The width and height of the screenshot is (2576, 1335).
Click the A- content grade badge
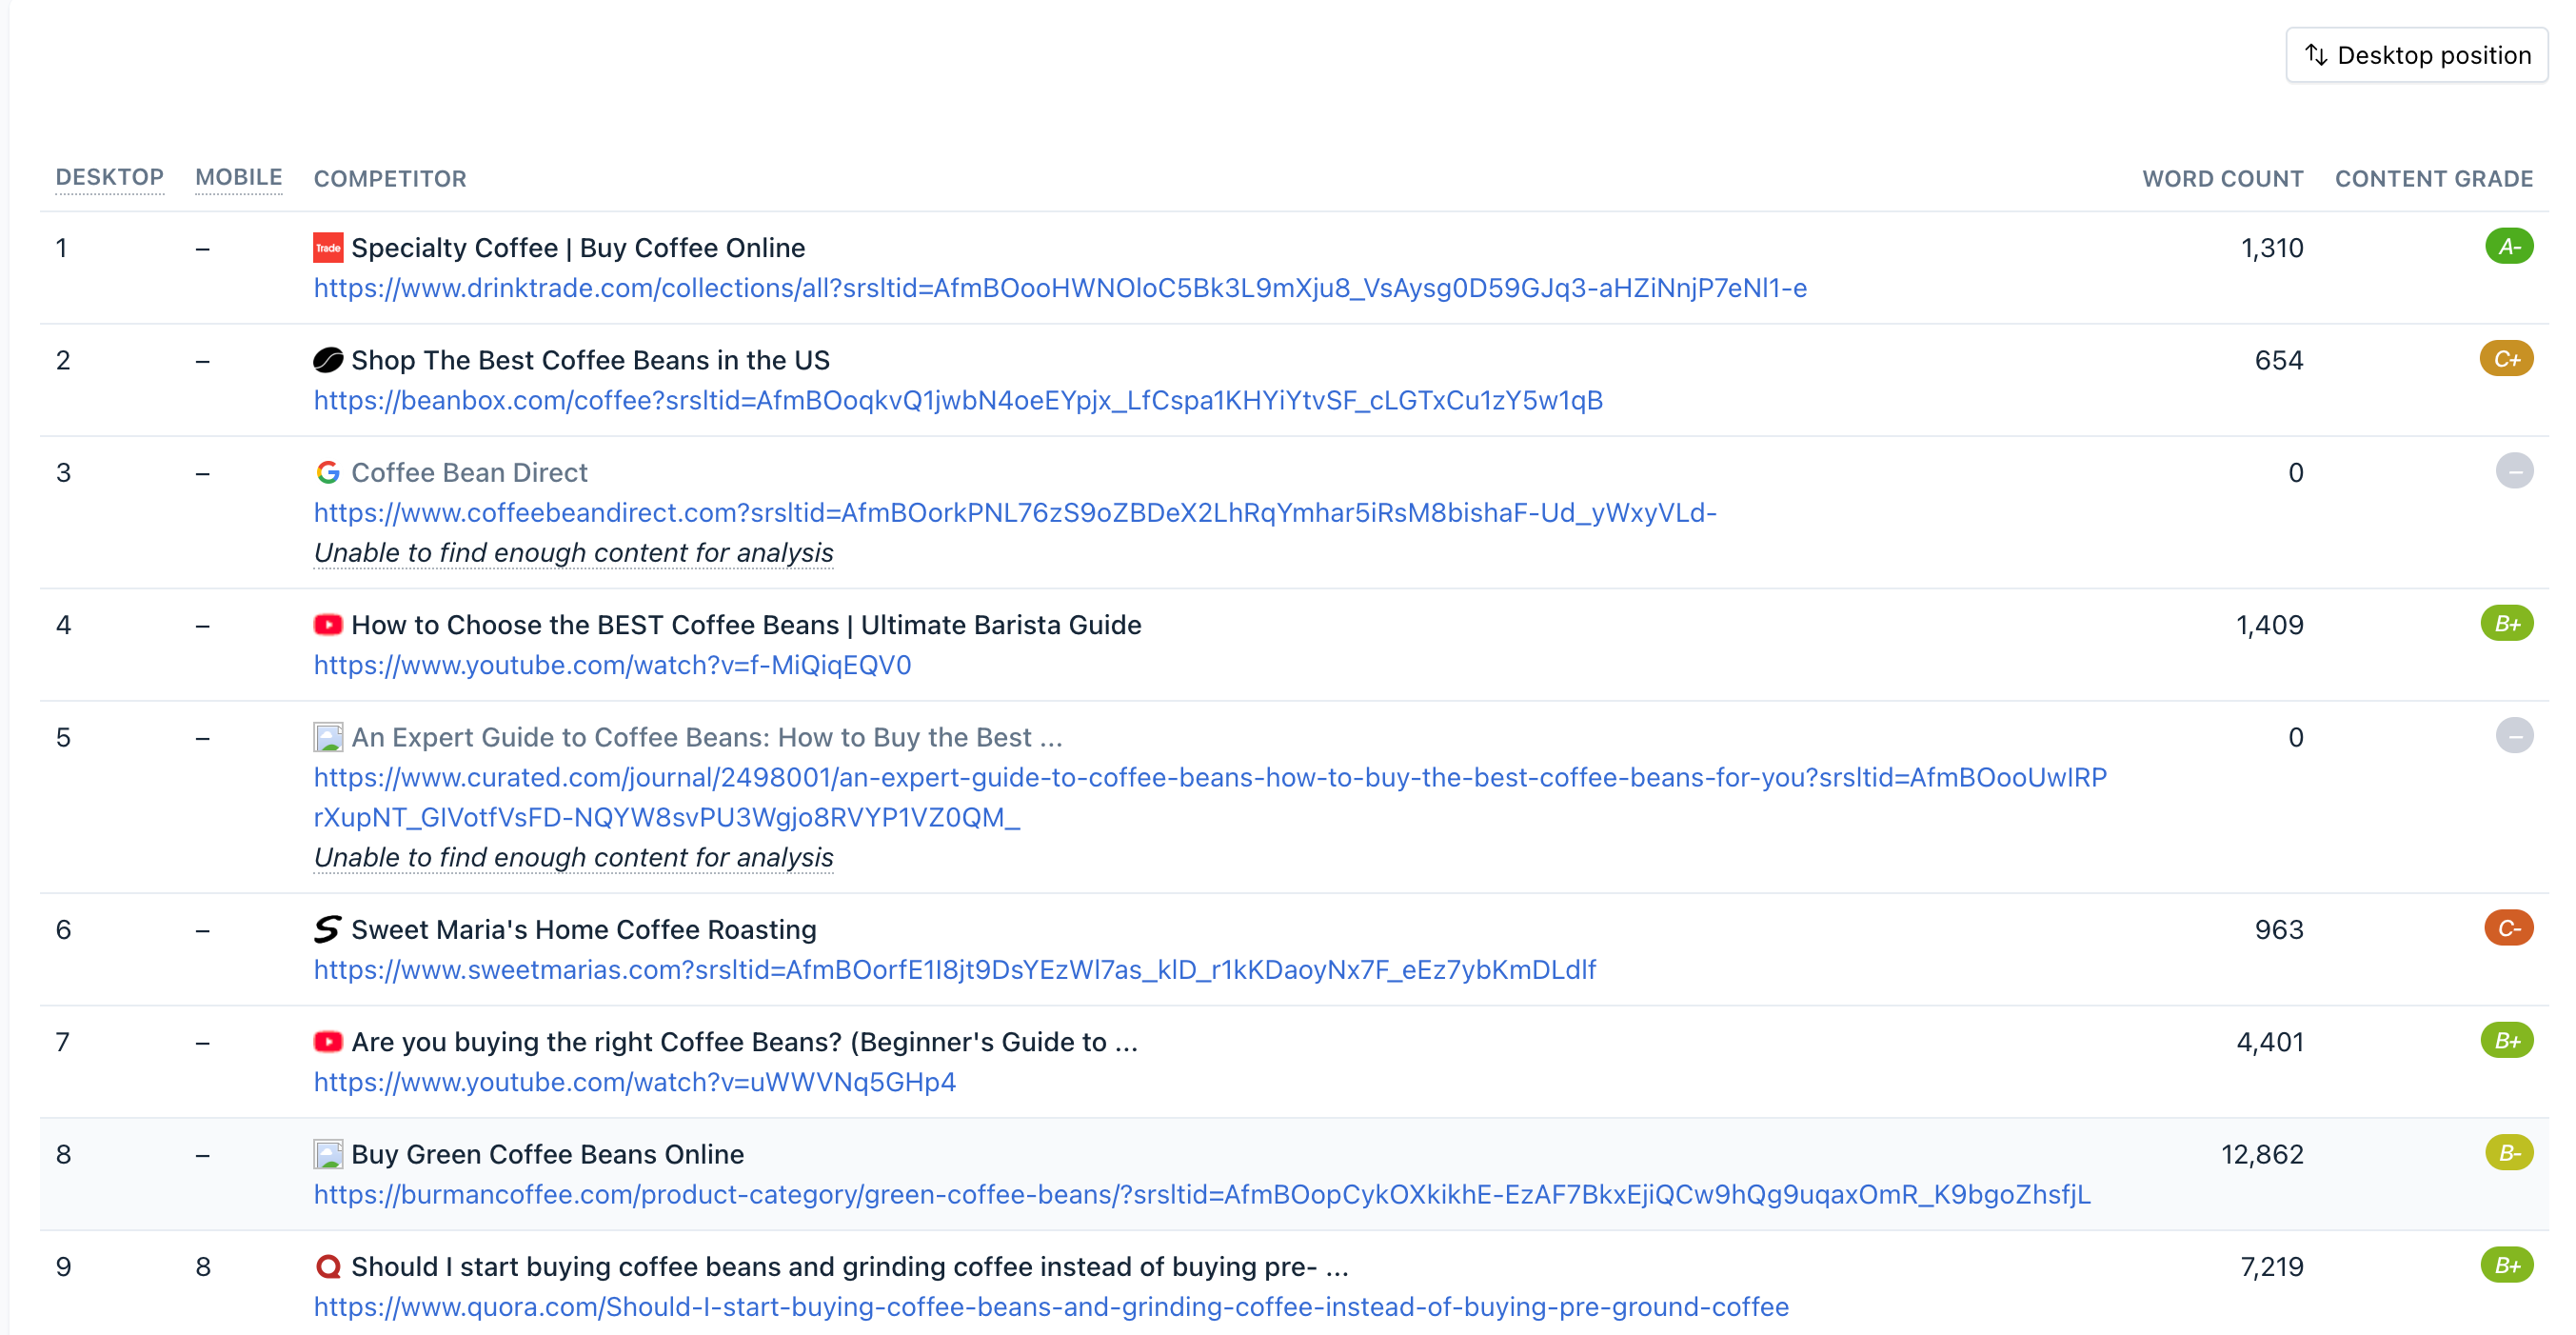click(2508, 246)
